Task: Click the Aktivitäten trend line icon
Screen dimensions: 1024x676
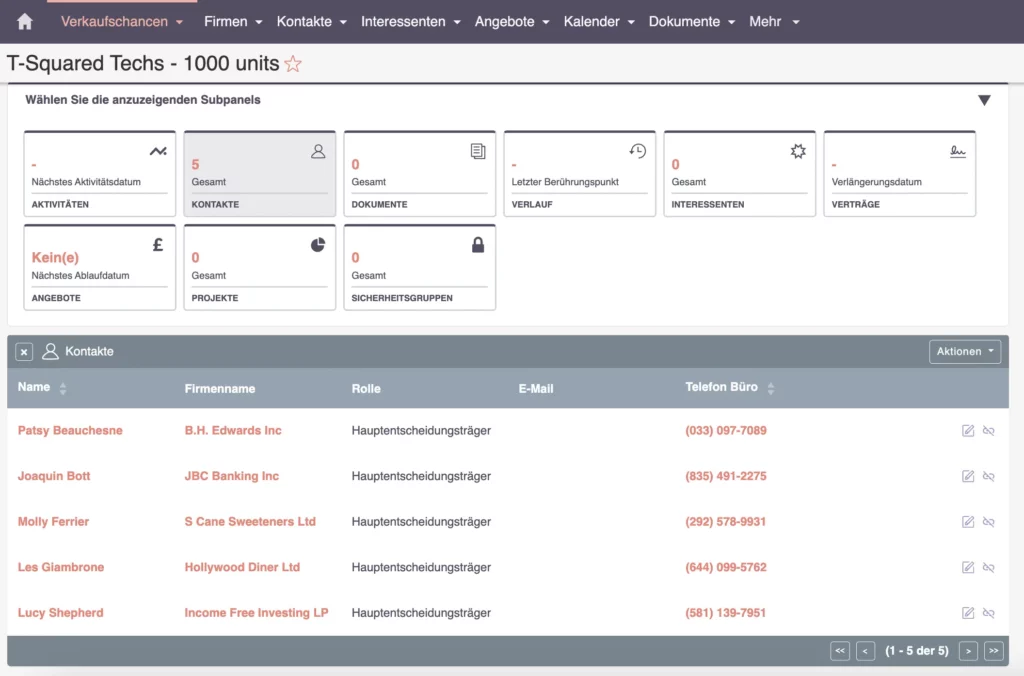Action: click(158, 152)
